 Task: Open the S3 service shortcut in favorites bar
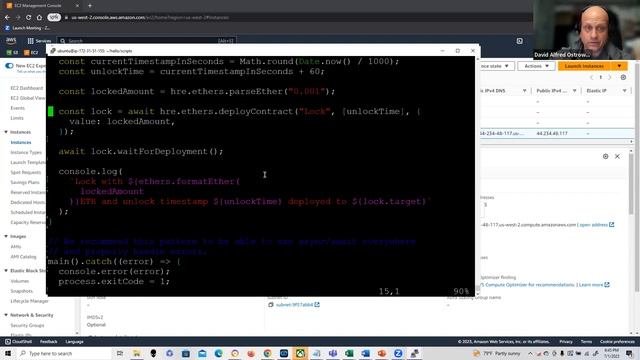[x=12, y=52]
